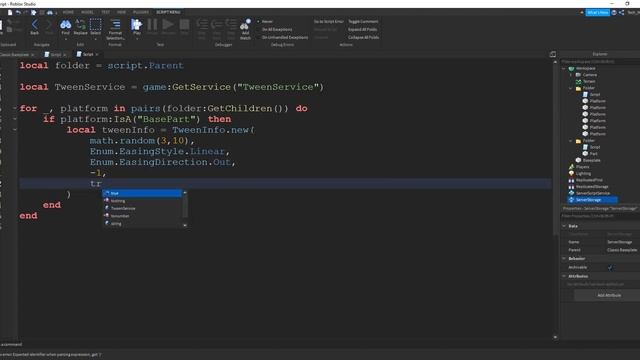This screenshot has height=360, width=640.
Task: Select ReplicatedStorage in Explorer
Action: point(592,186)
